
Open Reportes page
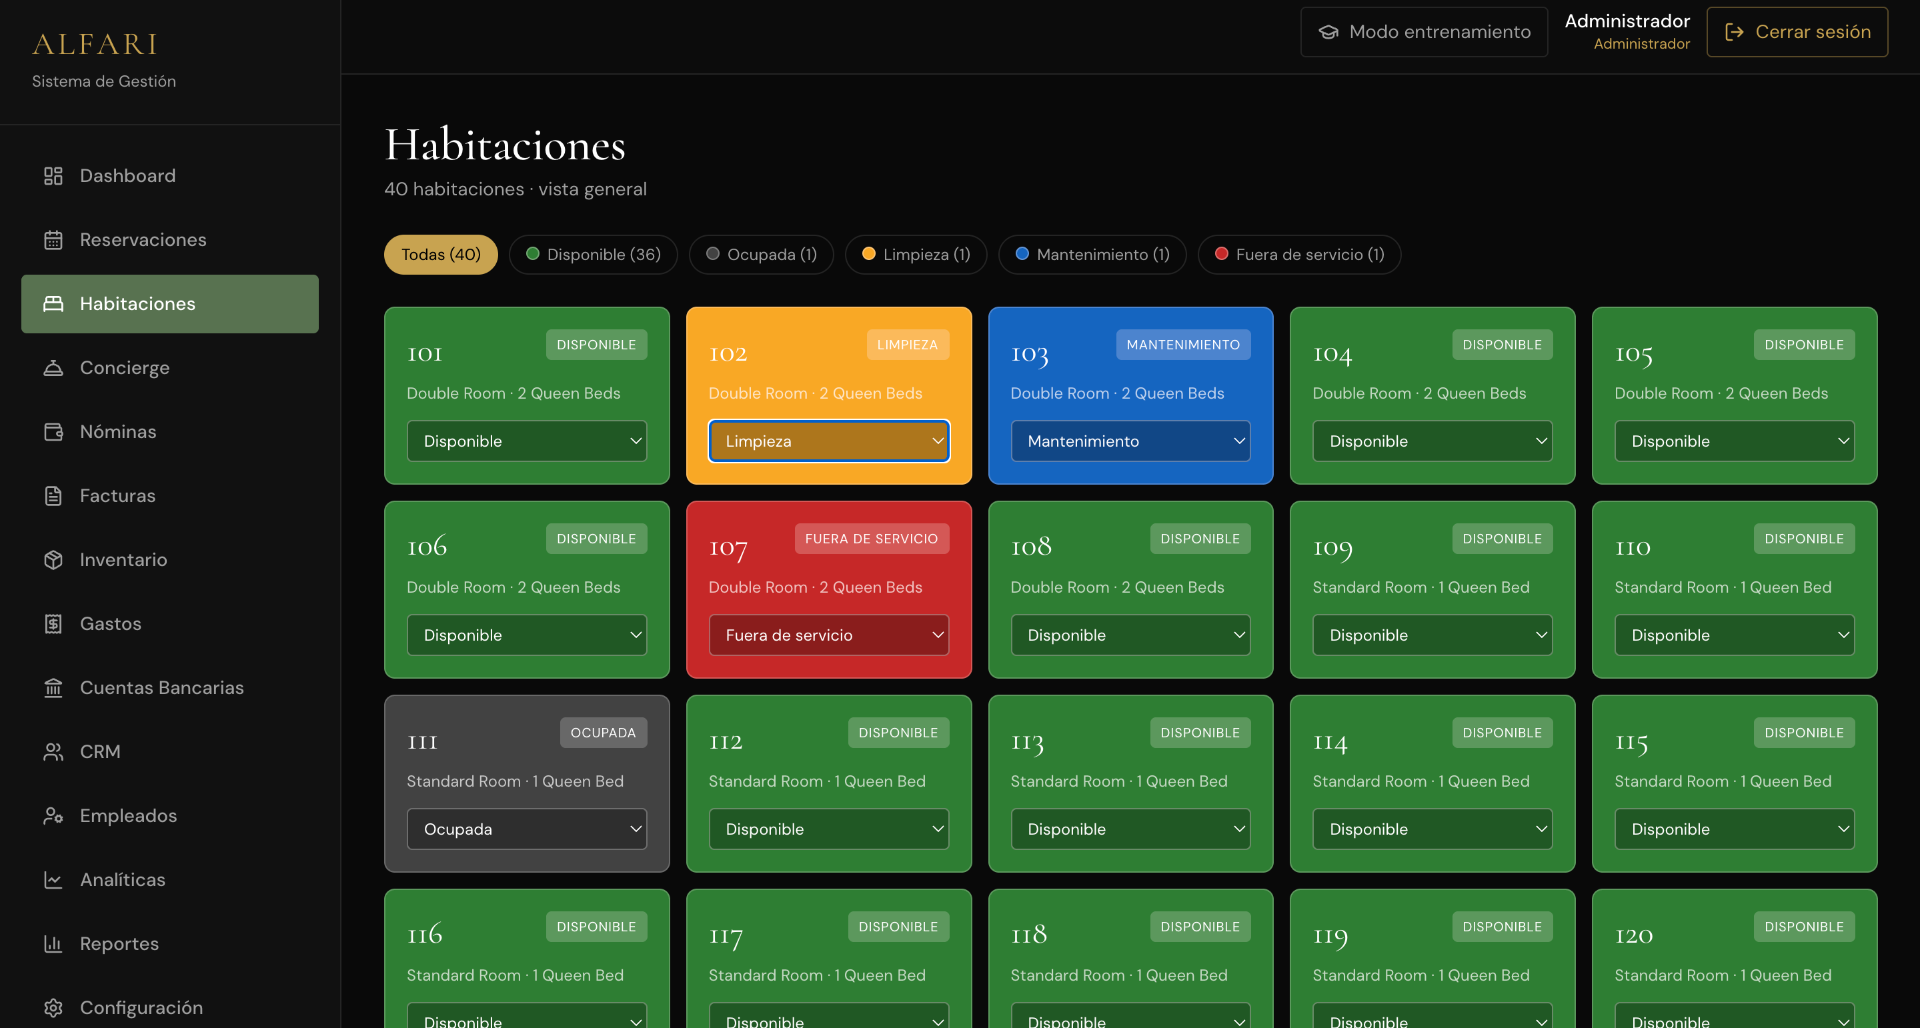[170, 944]
